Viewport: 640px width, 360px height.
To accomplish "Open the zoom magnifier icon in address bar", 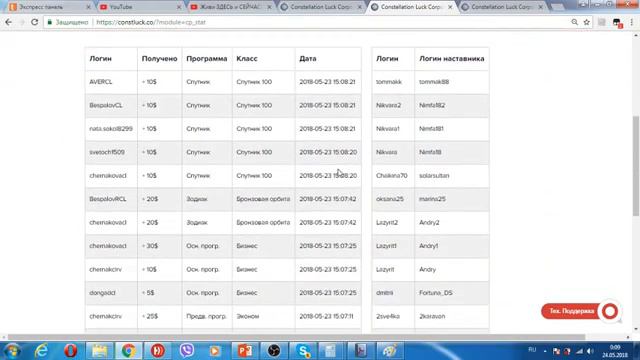I will click(x=574, y=22).
